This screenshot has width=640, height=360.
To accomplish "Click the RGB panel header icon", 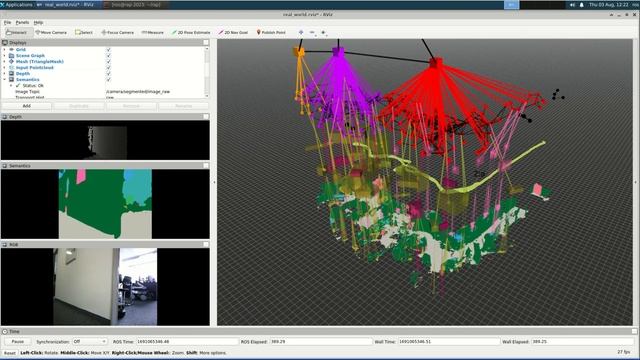I will coord(5,244).
